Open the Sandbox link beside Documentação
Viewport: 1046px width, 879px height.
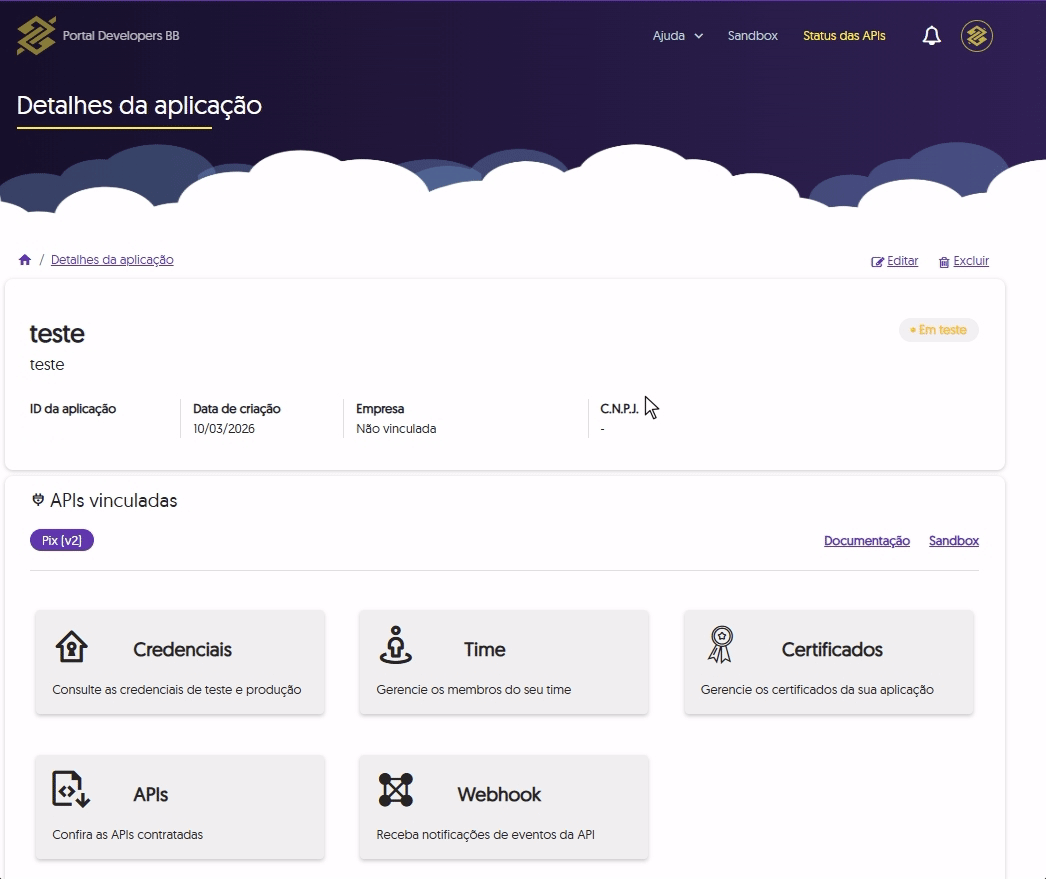pyautogui.click(x=953, y=541)
